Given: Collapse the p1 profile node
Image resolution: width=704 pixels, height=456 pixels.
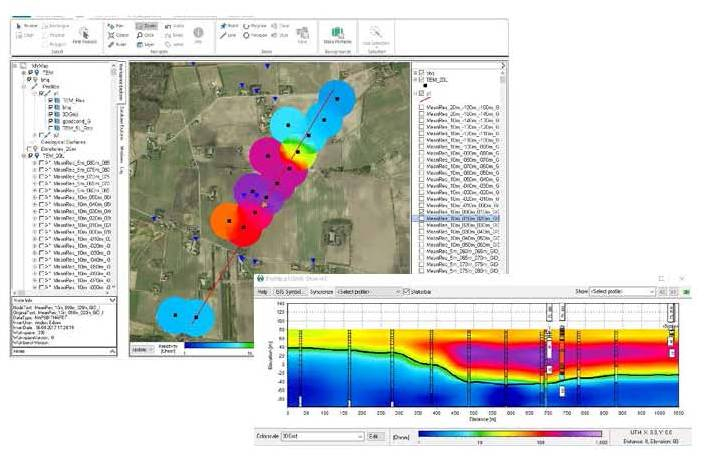Looking at the screenshot, I should (x=35, y=94).
